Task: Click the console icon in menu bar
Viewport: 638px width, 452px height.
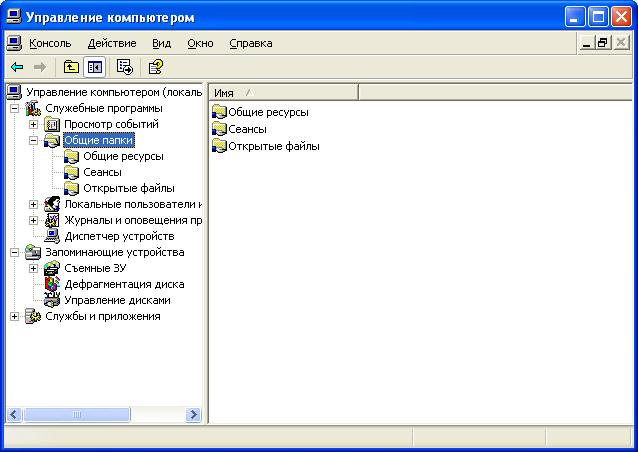Action: click(13, 43)
